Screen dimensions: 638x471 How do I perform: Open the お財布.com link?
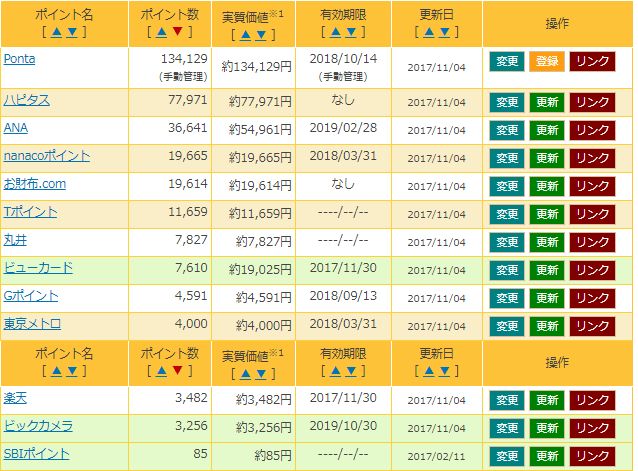click(x=35, y=184)
